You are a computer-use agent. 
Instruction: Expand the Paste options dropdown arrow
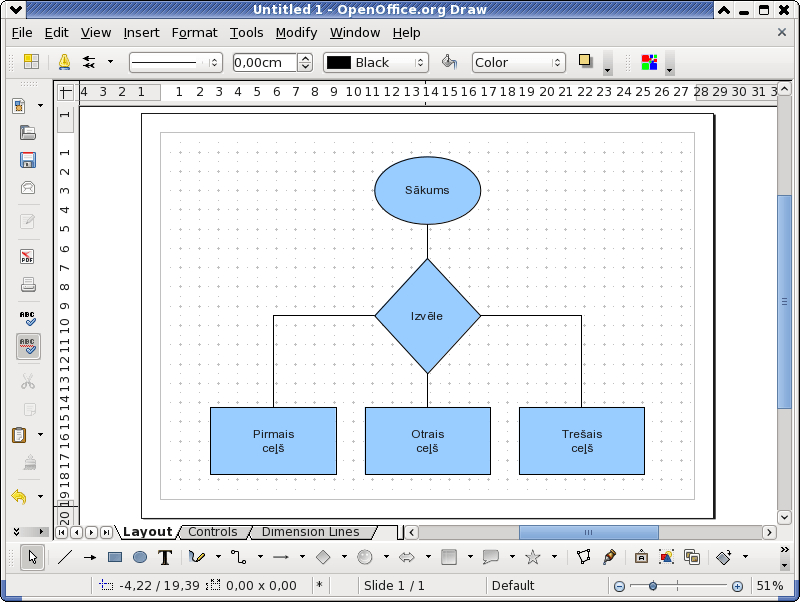pos(40,435)
